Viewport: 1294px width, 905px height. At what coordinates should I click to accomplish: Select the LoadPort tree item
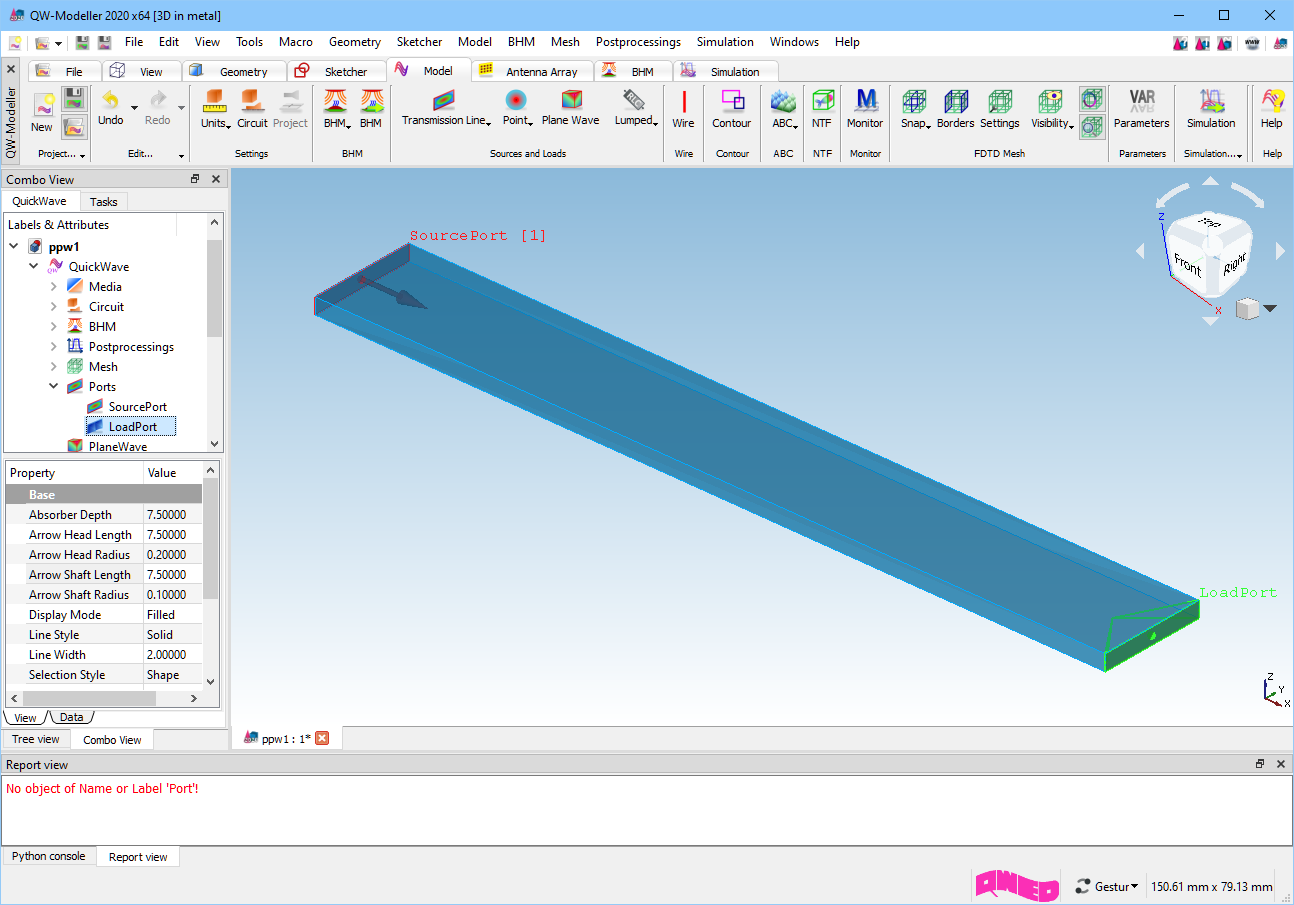click(x=132, y=427)
